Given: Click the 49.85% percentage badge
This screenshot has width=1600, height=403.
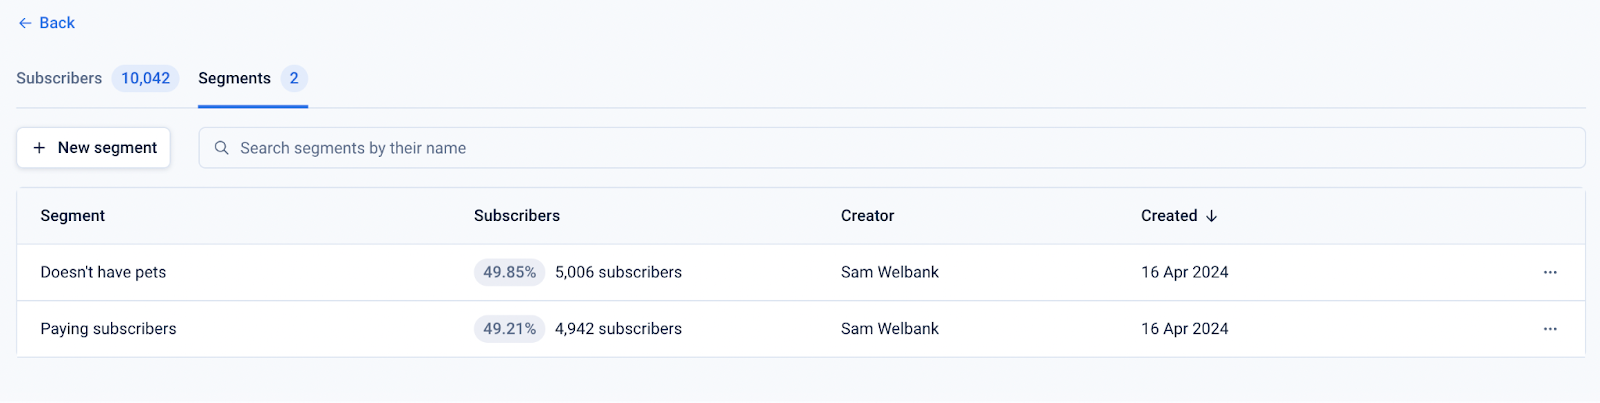Looking at the screenshot, I should pos(509,272).
